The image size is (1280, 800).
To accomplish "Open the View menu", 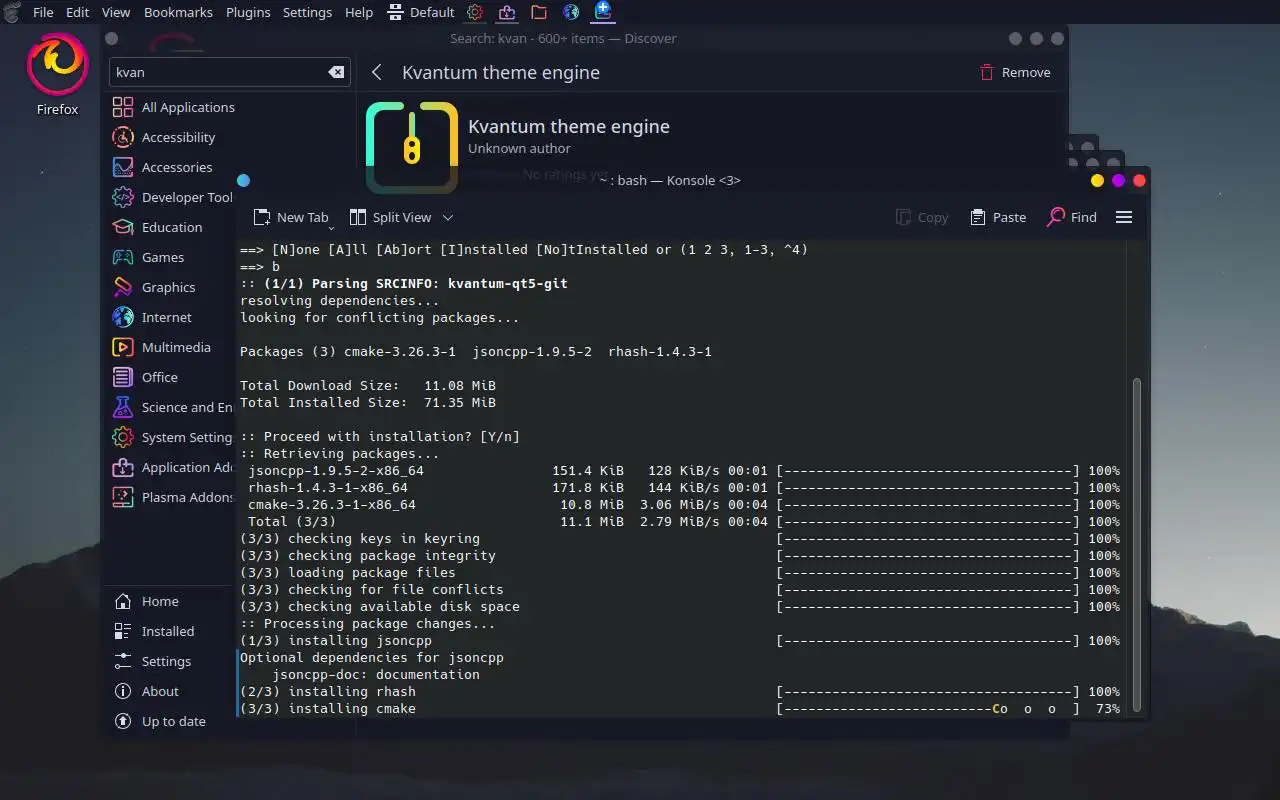I will 116,12.
